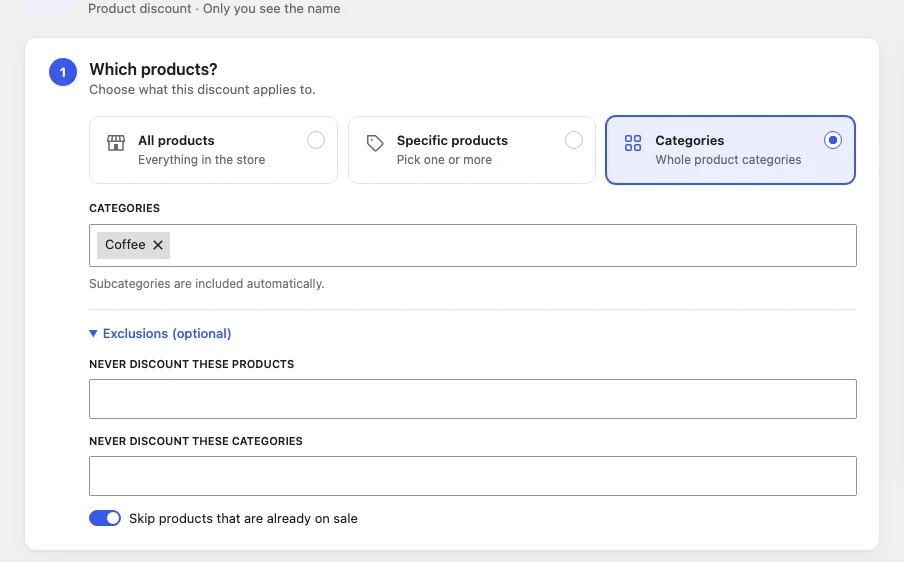The width and height of the screenshot is (904, 562).
Task: Click inside the Categories input field
Action: (x=473, y=246)
